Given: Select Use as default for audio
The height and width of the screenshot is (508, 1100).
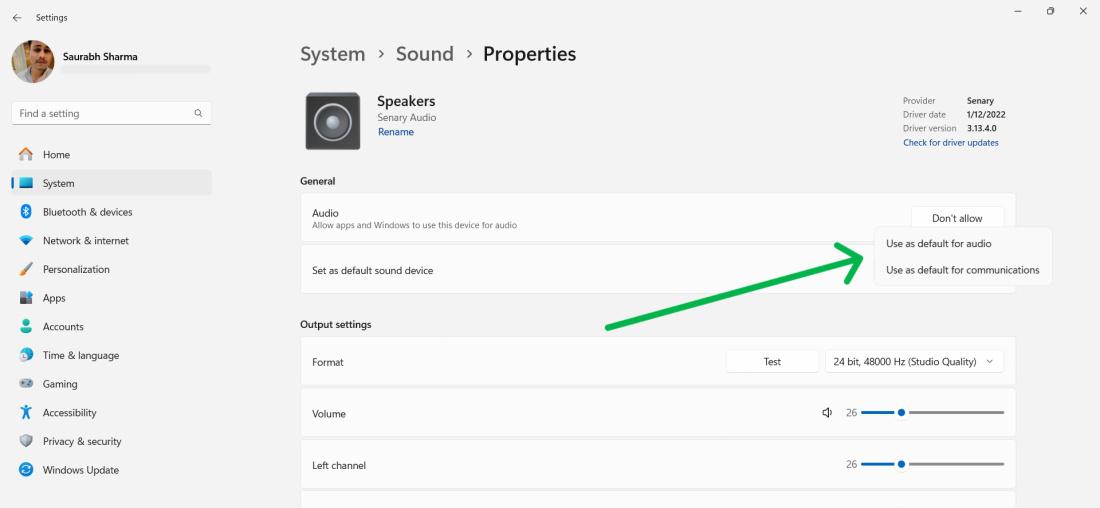Looking at the screenshot, I should pos(938,243).
